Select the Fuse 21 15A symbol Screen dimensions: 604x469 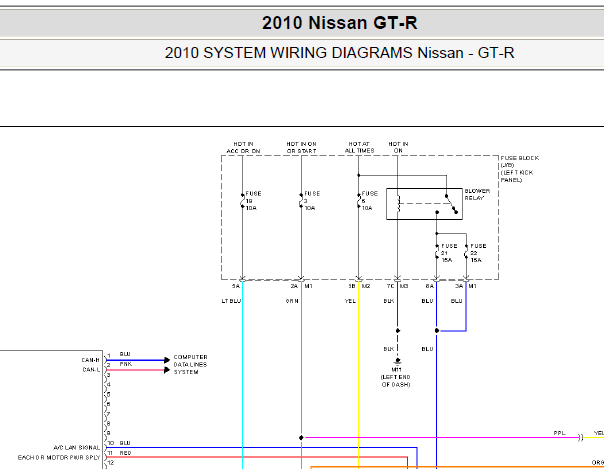(437, 252)
